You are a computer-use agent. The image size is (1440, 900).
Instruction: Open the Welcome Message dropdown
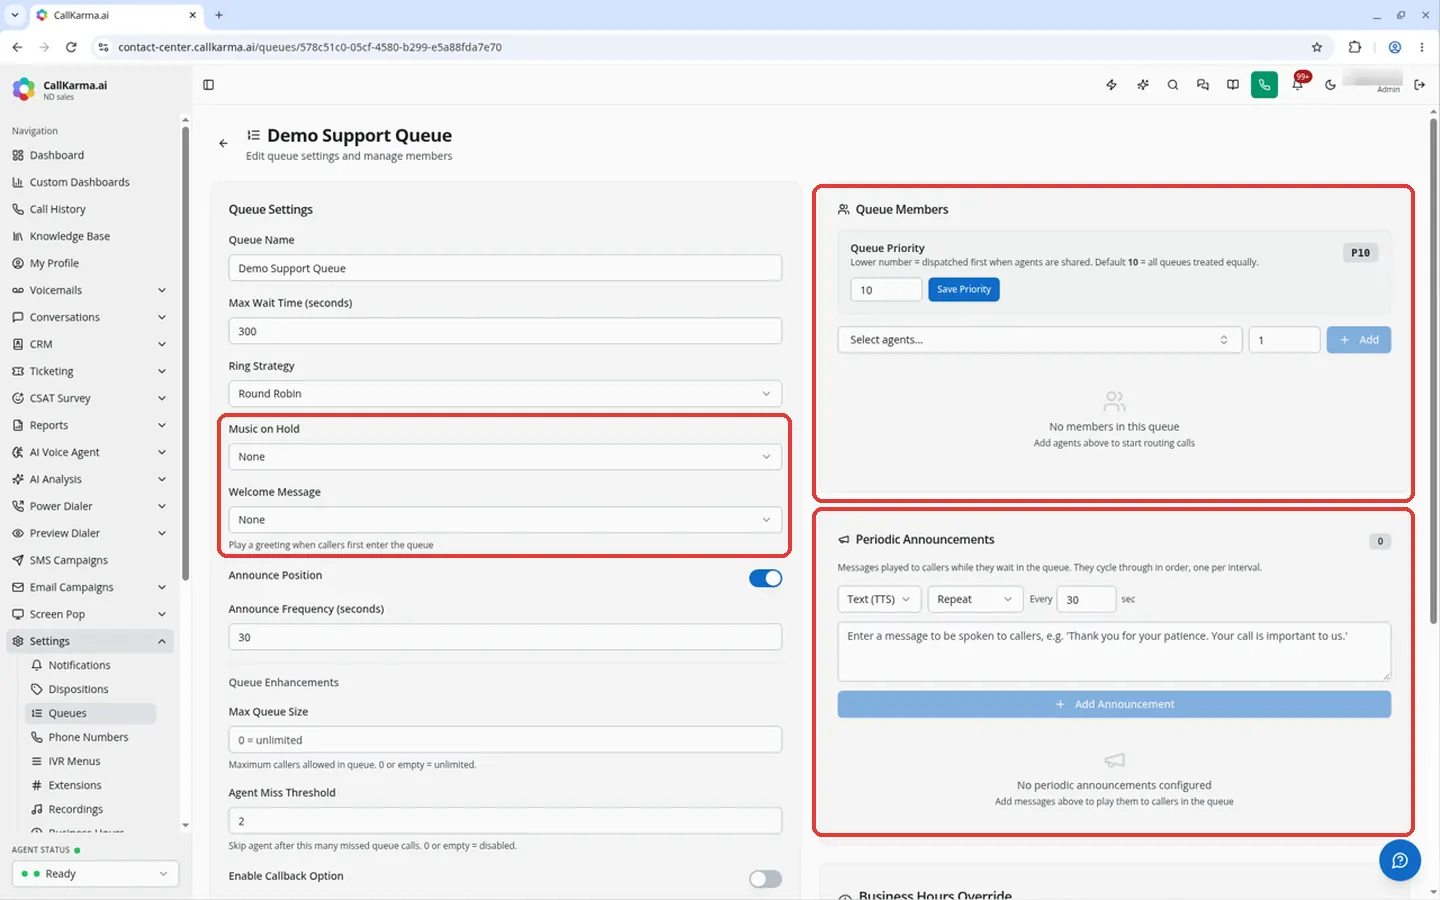click(505, 520)
